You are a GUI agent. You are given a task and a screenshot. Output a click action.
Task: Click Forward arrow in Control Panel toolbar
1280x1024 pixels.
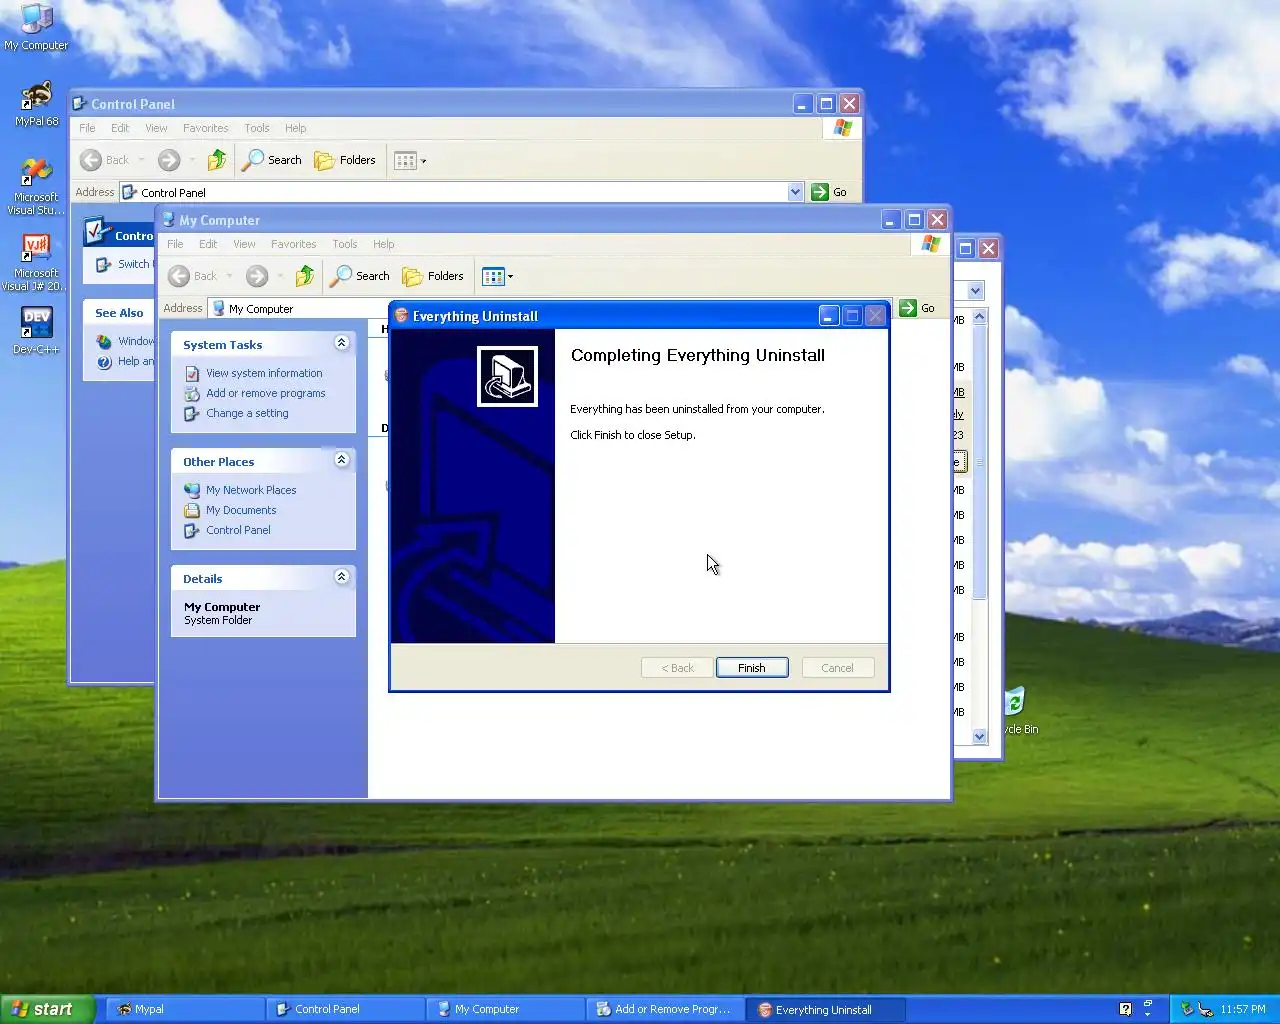169,160
